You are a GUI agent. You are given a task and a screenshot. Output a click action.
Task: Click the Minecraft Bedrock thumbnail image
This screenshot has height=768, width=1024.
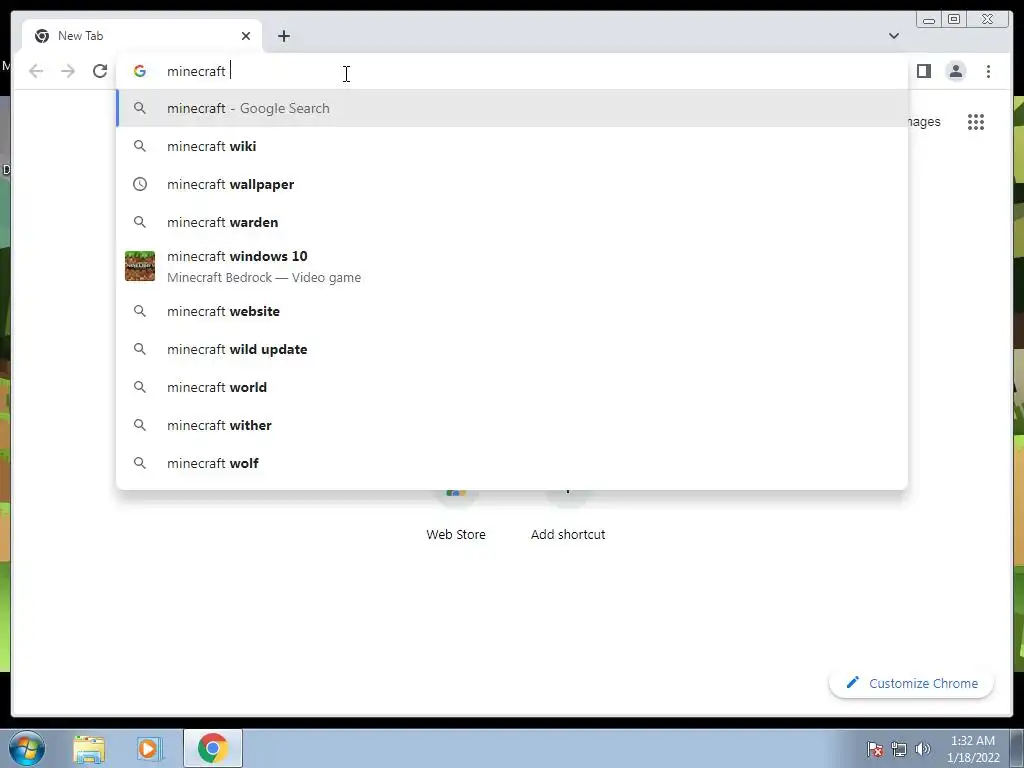[x=140, y=266]
